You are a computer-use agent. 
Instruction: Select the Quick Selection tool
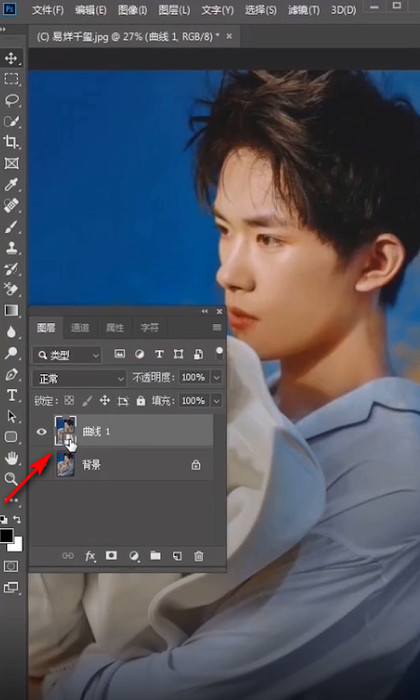[x=11, y=121]
